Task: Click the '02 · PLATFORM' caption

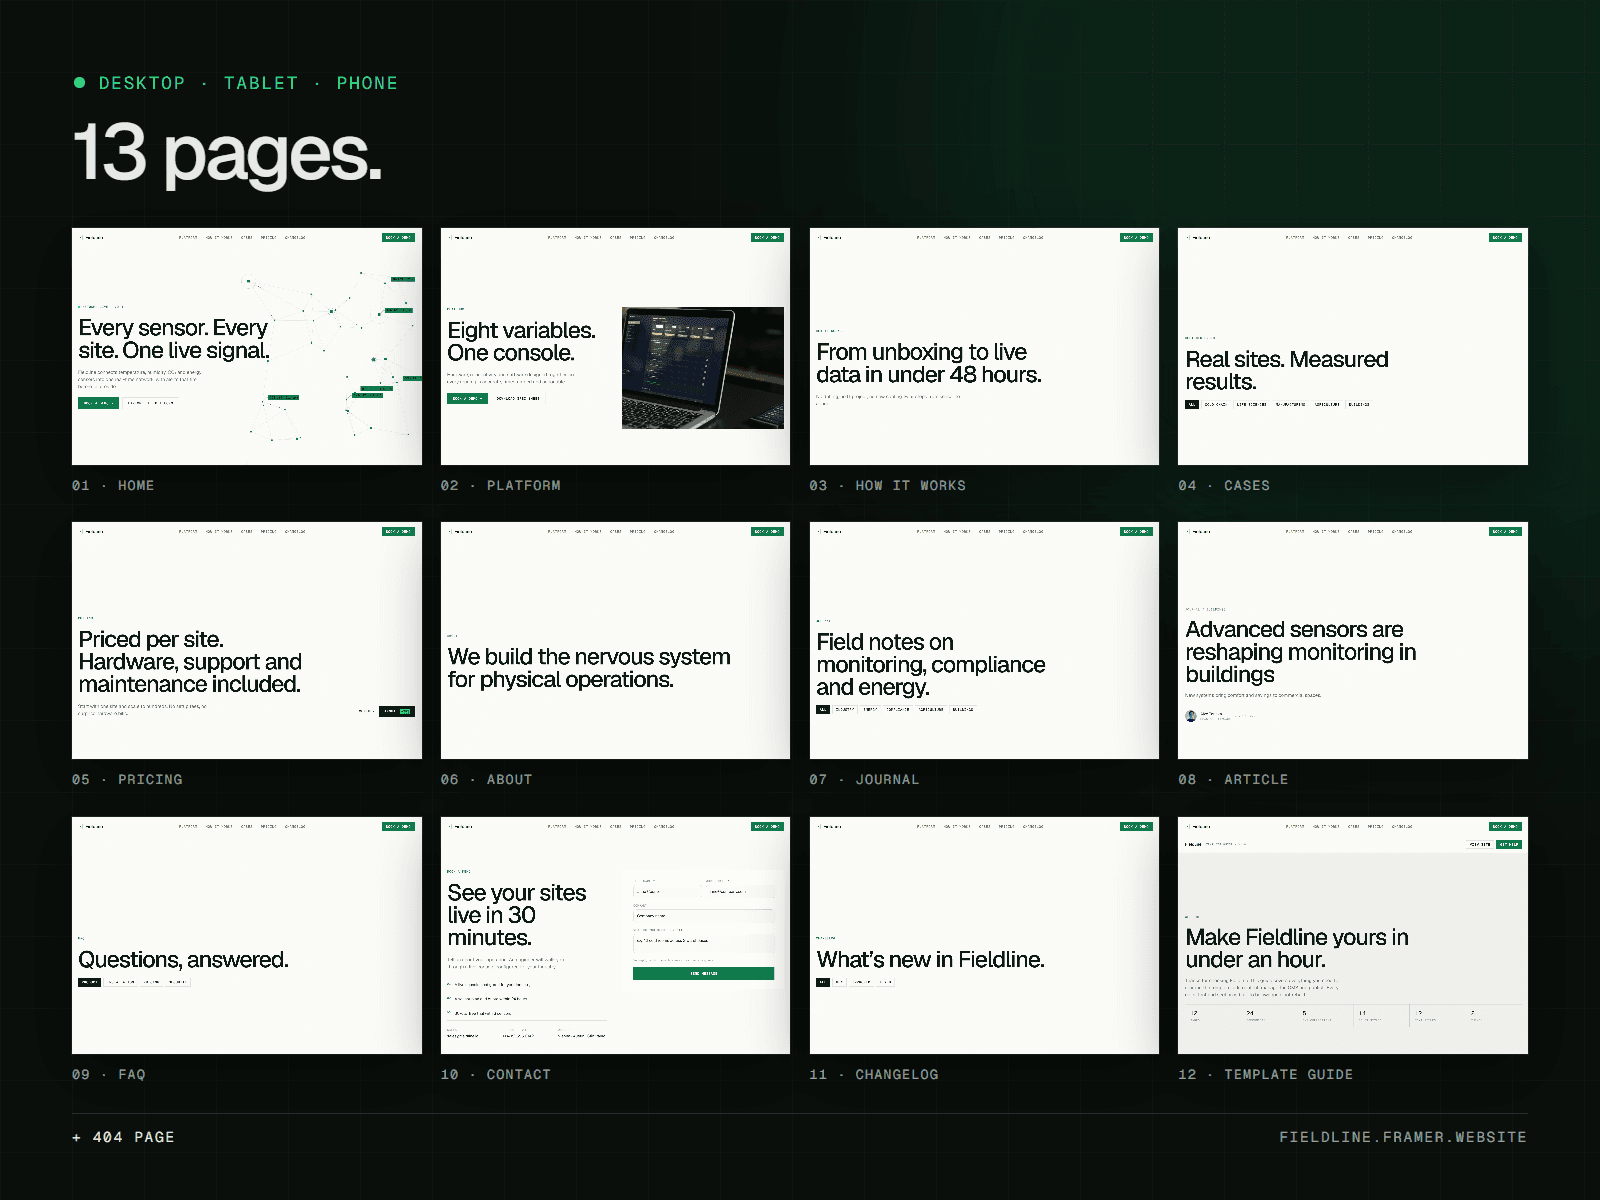Action: [501, 485]
